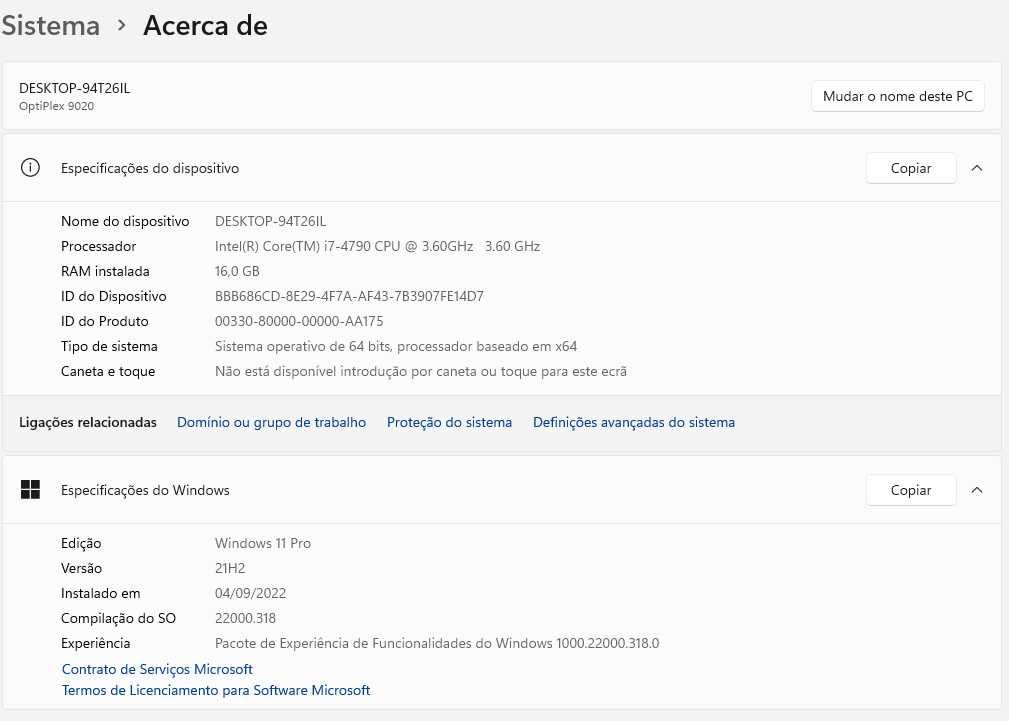Click the Ligações relacionadas label
This screenshot has height=721, width=1009.
pos(88,422)
